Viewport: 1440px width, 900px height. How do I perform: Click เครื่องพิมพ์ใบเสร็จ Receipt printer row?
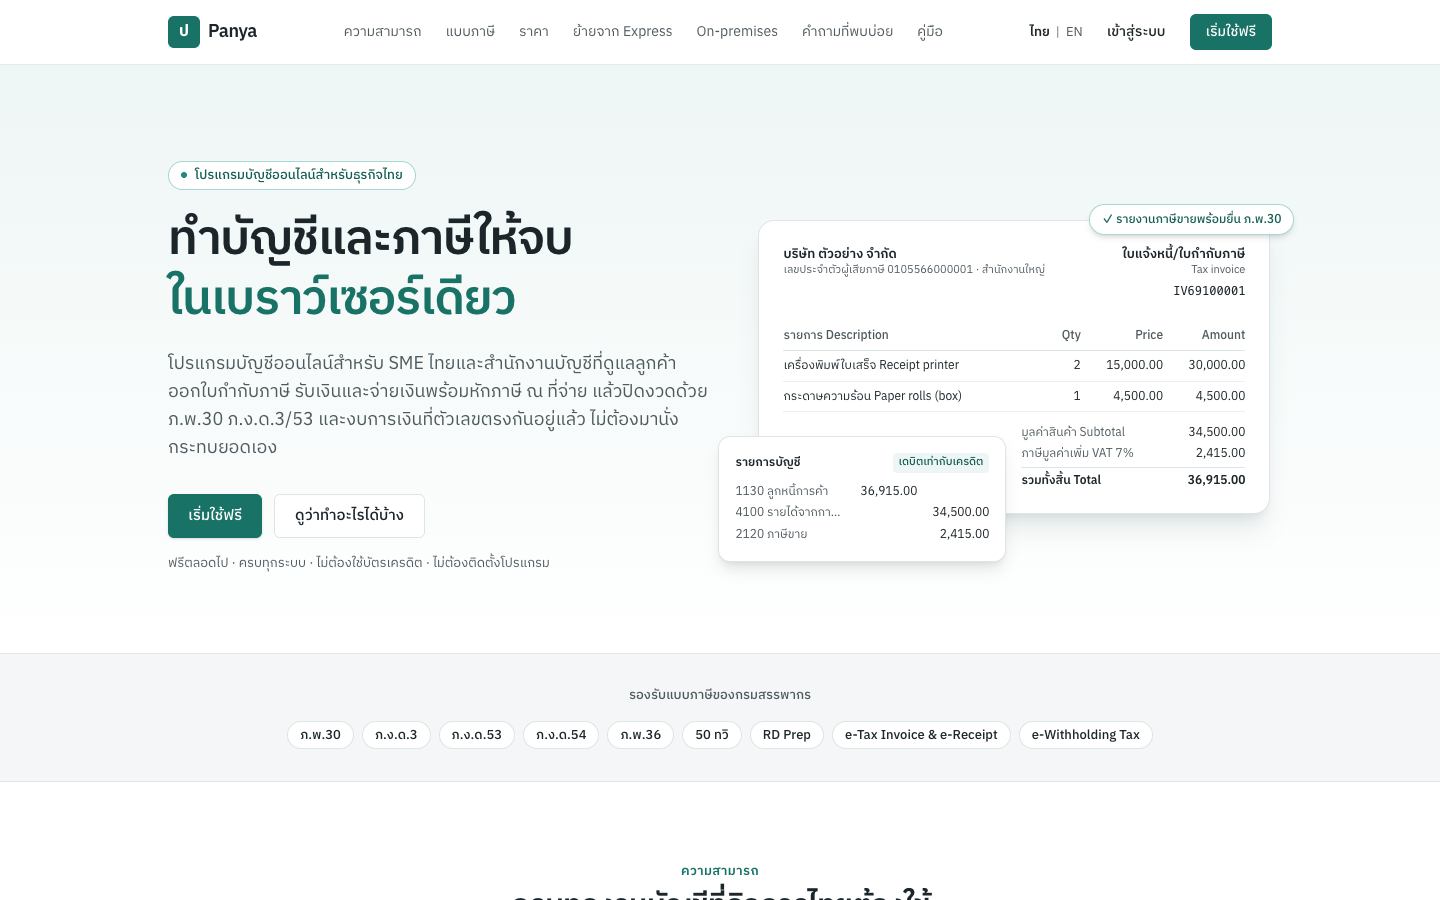click(1014, 365)
